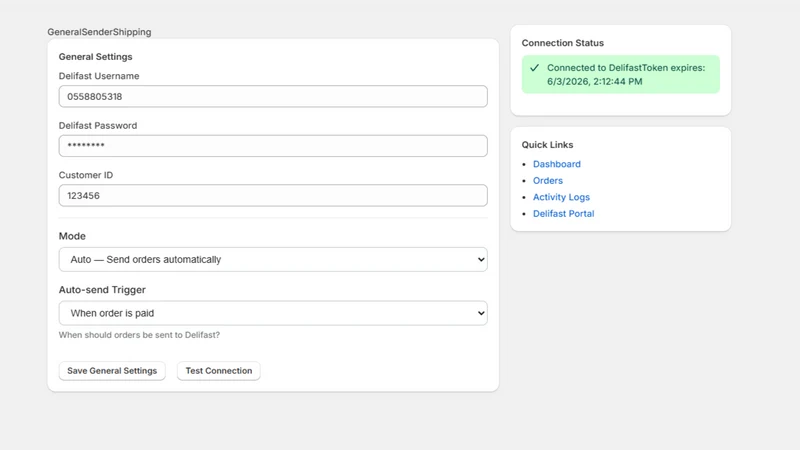Viewport: 800px width, 450px height.
Task: Focus the Delifast Password field
Action: [273, 146]
